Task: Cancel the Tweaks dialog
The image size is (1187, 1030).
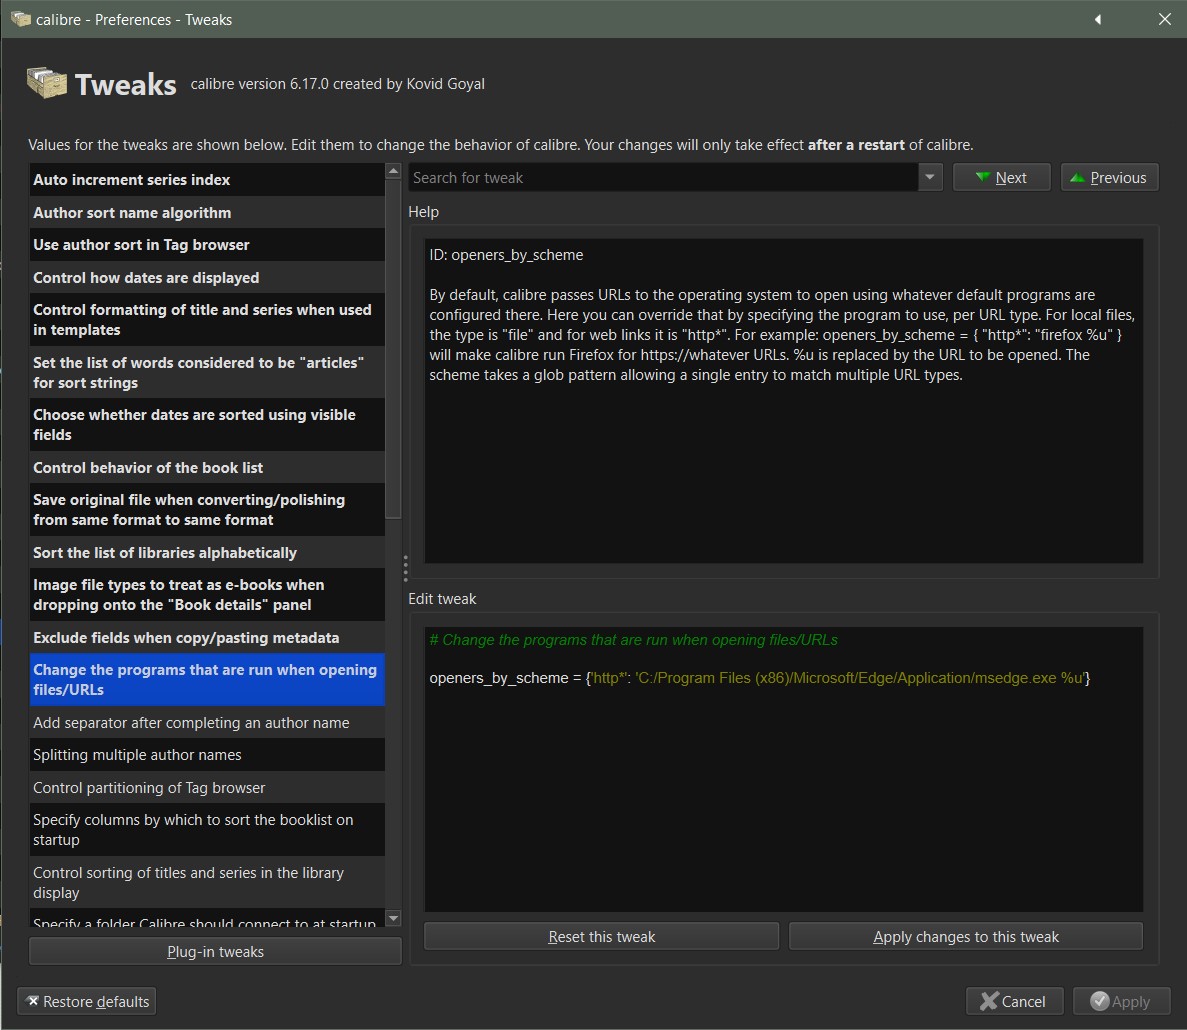Action: tap(1014, 1001)
